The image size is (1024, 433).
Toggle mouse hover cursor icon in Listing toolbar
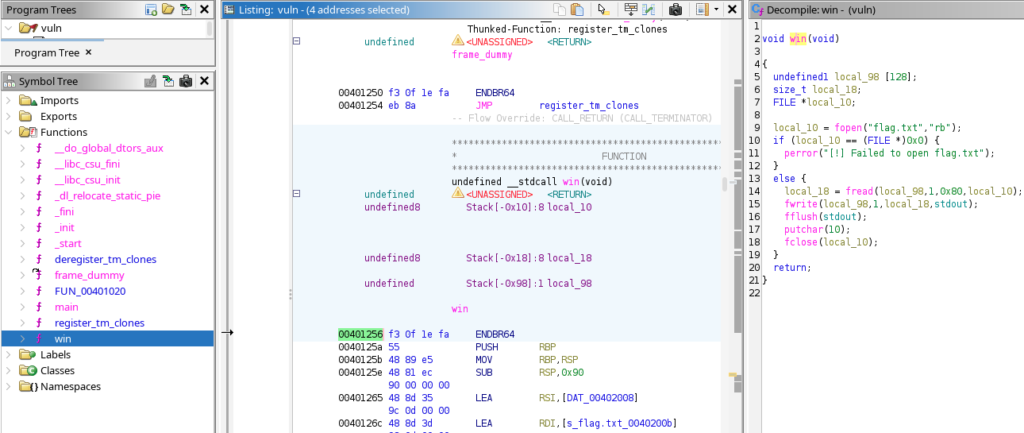click(604, 10)
